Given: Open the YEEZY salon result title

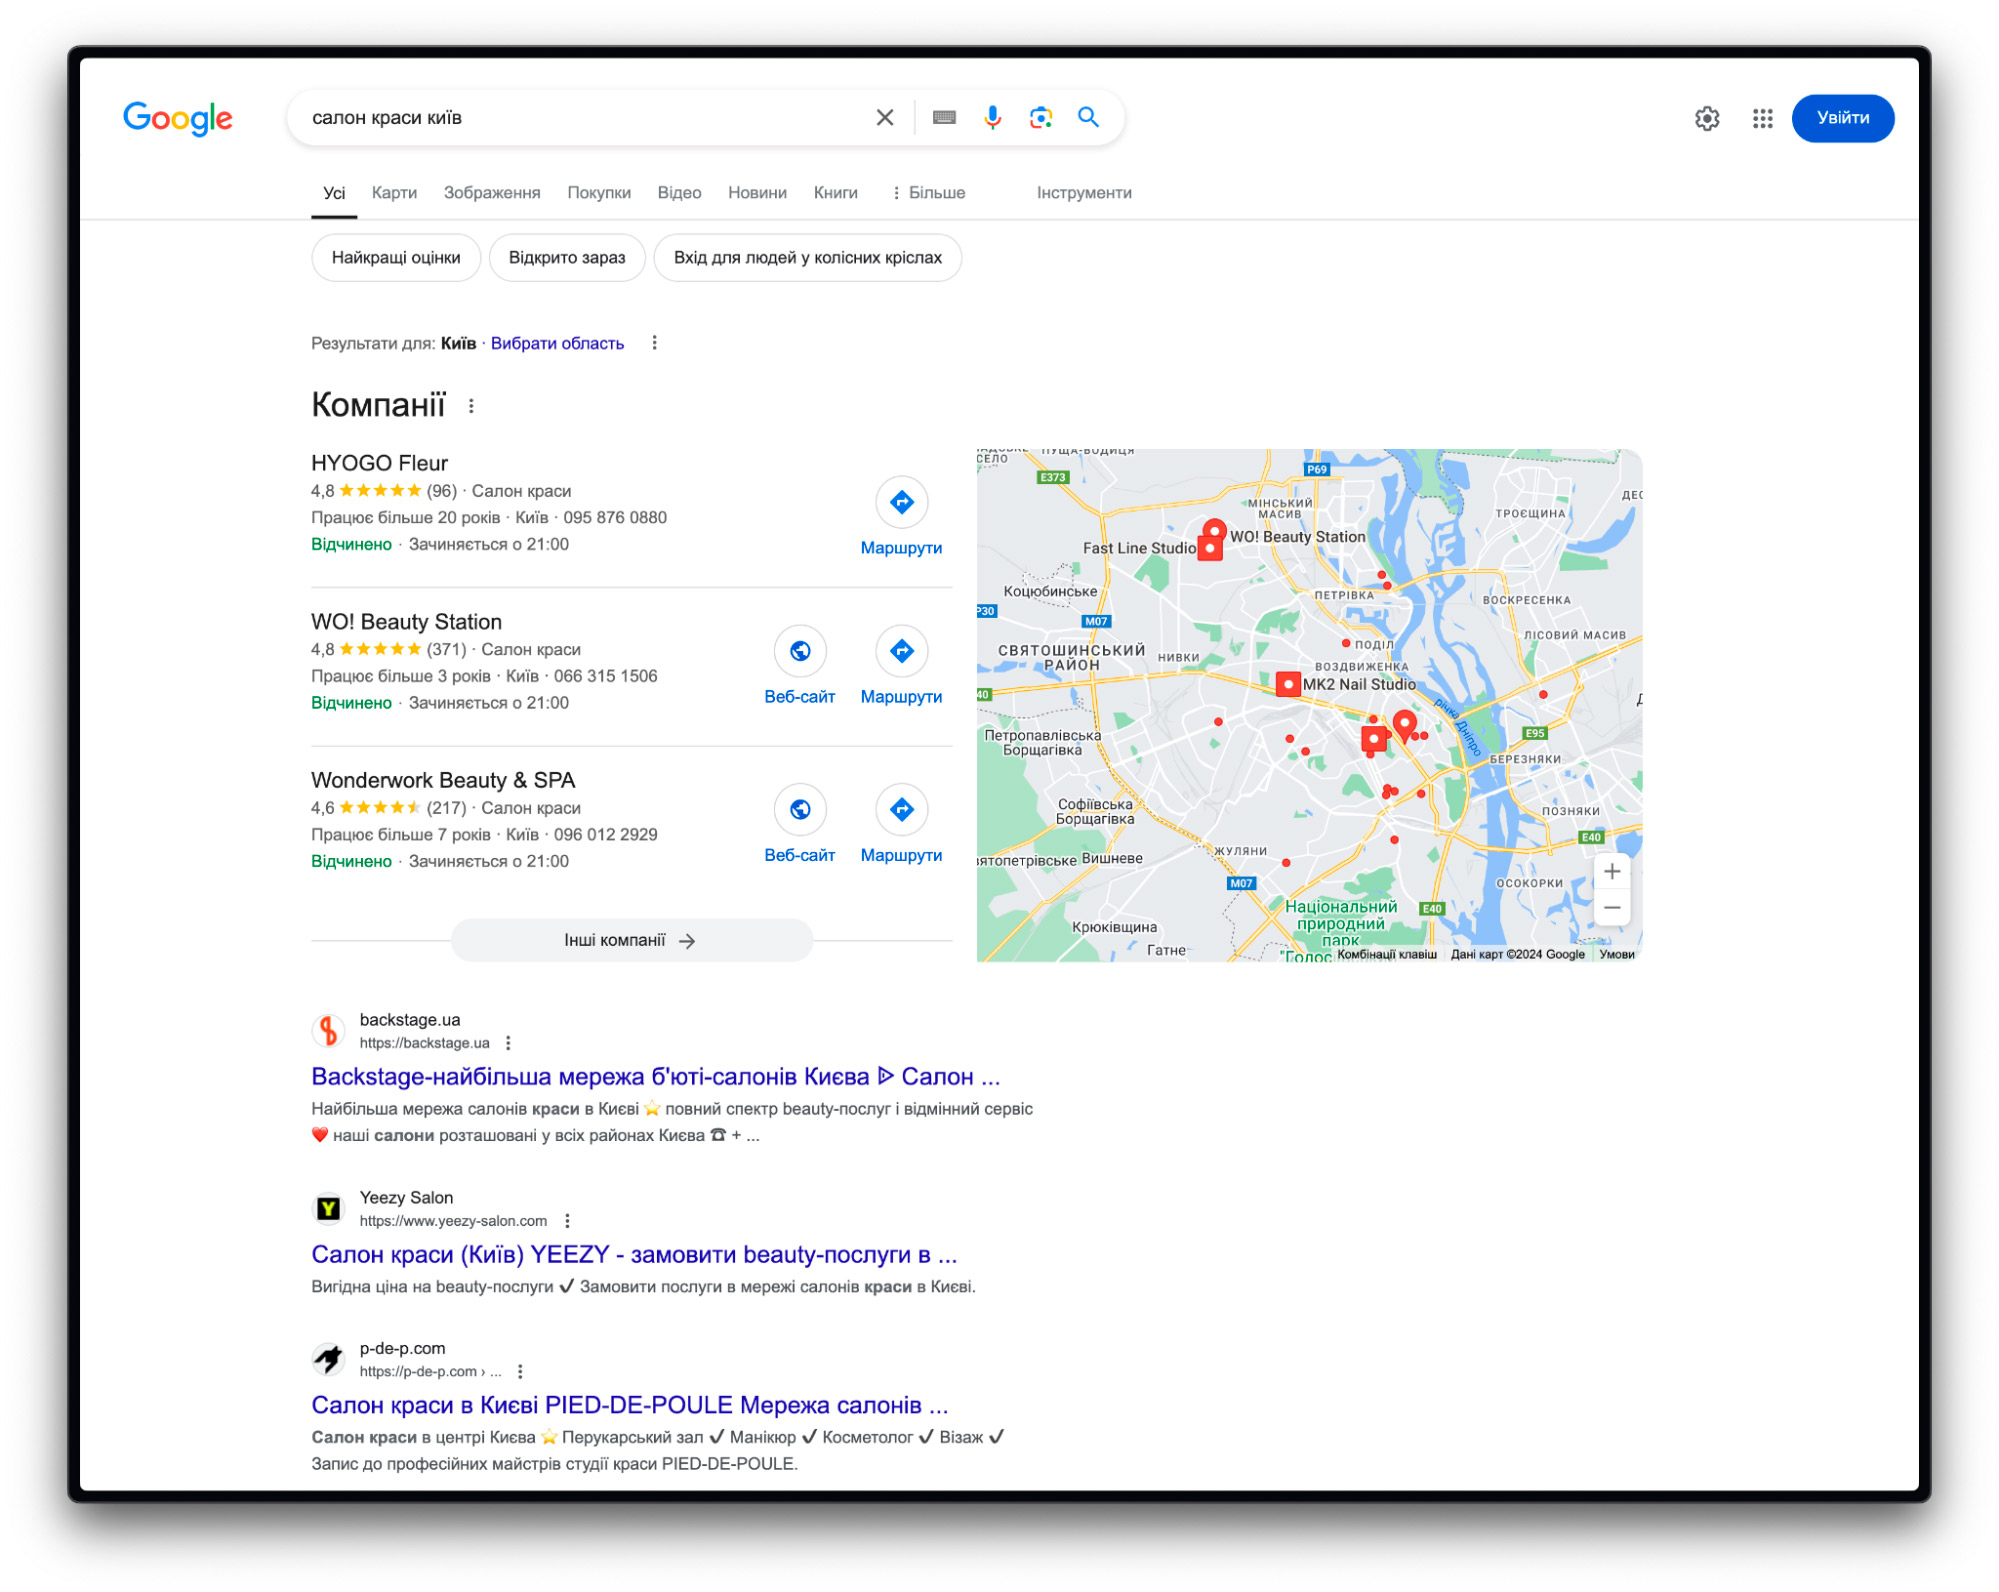Looking at the screenshot, I should point(634,1255).
